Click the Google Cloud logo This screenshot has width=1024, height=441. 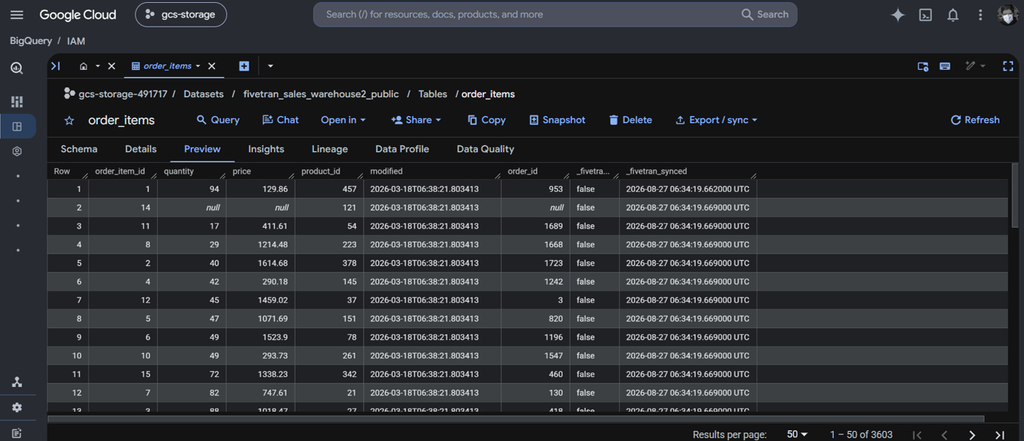(x=78, y=14)
